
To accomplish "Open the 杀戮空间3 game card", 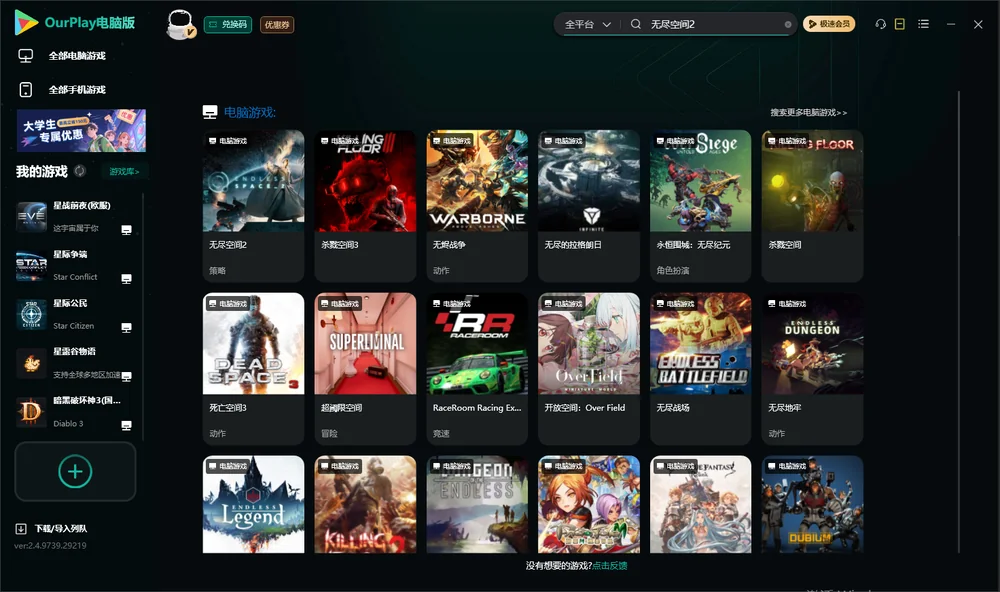I will pos(365,205).
